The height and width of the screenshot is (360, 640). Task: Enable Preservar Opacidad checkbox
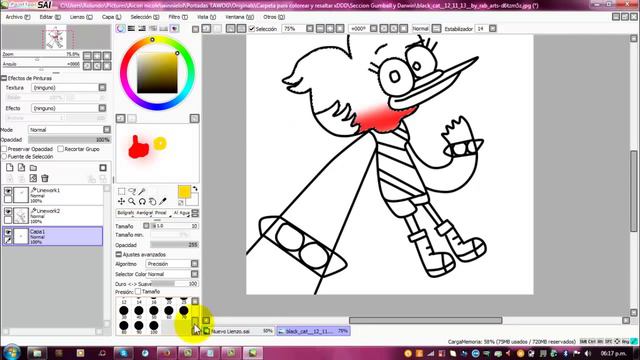pos(4,149)
